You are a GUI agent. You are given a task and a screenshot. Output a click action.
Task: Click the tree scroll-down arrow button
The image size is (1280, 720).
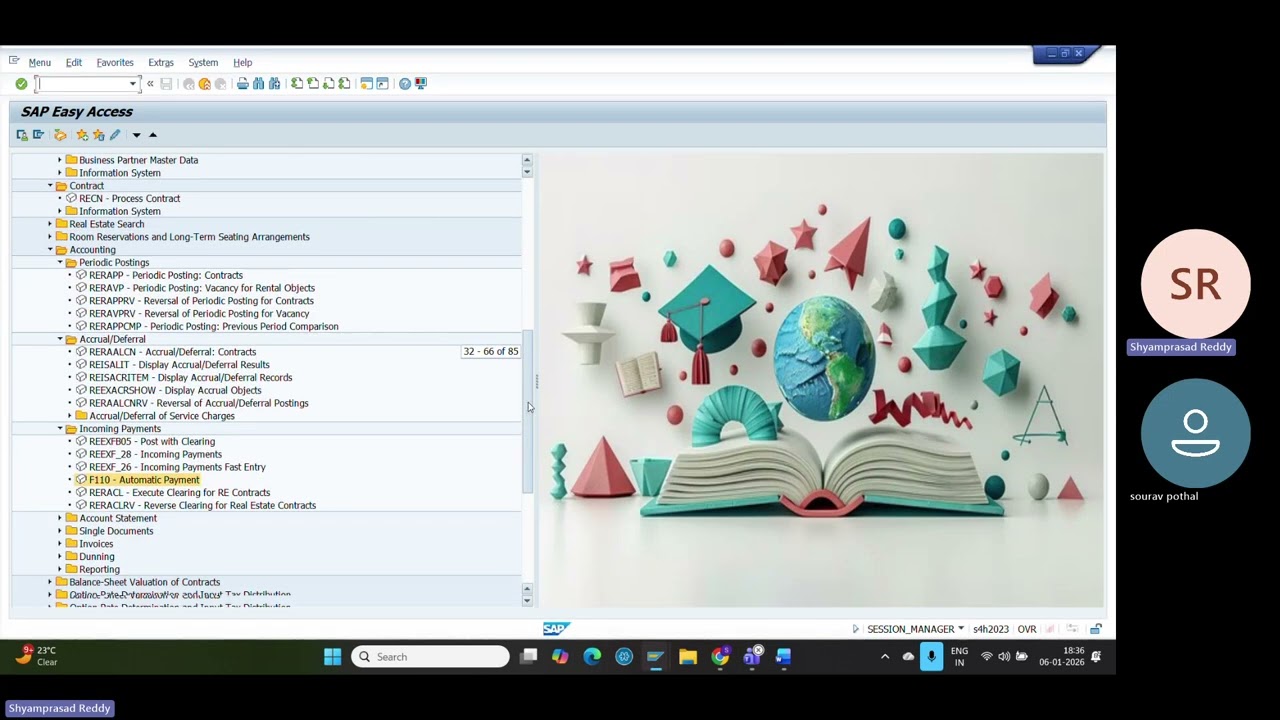pos(528,600)
